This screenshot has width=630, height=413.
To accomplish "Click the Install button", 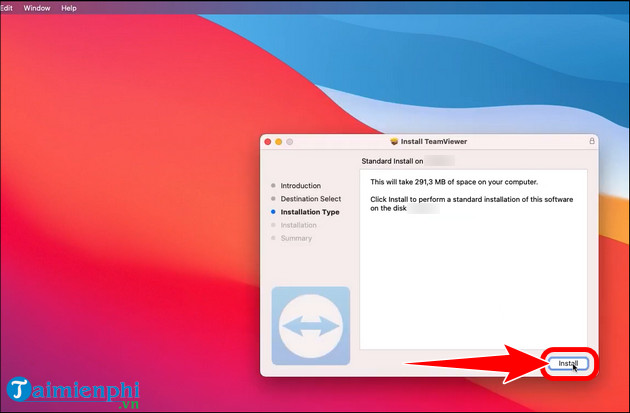I will [x=568, y=364].
